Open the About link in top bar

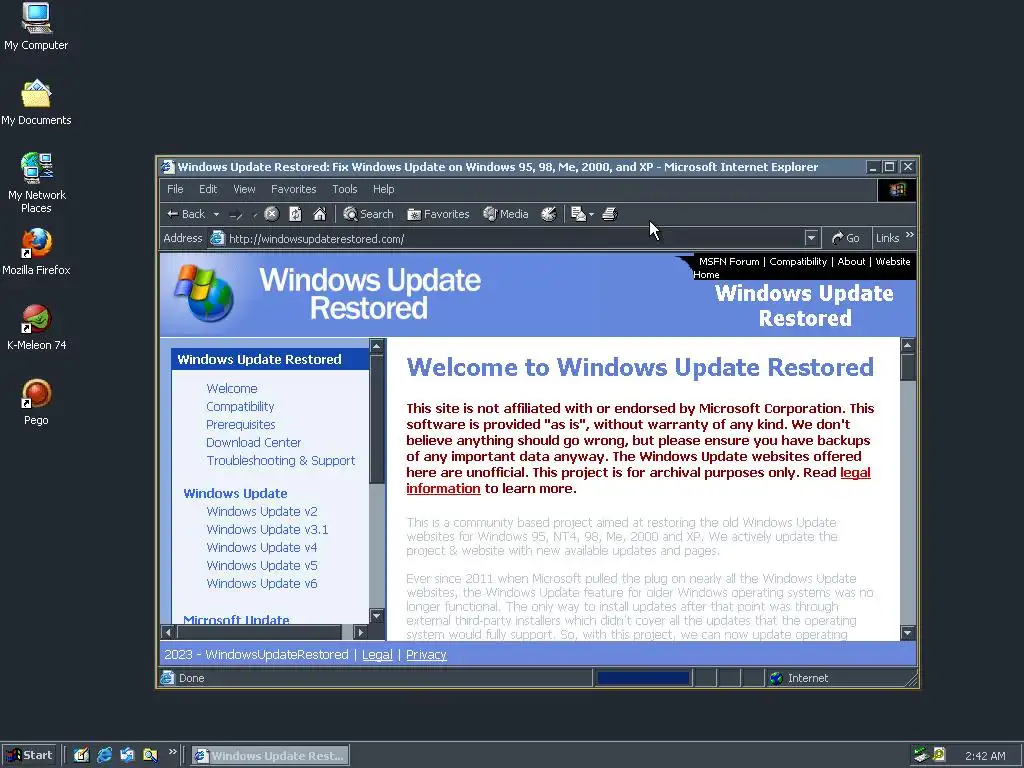(x=851, y=261)
